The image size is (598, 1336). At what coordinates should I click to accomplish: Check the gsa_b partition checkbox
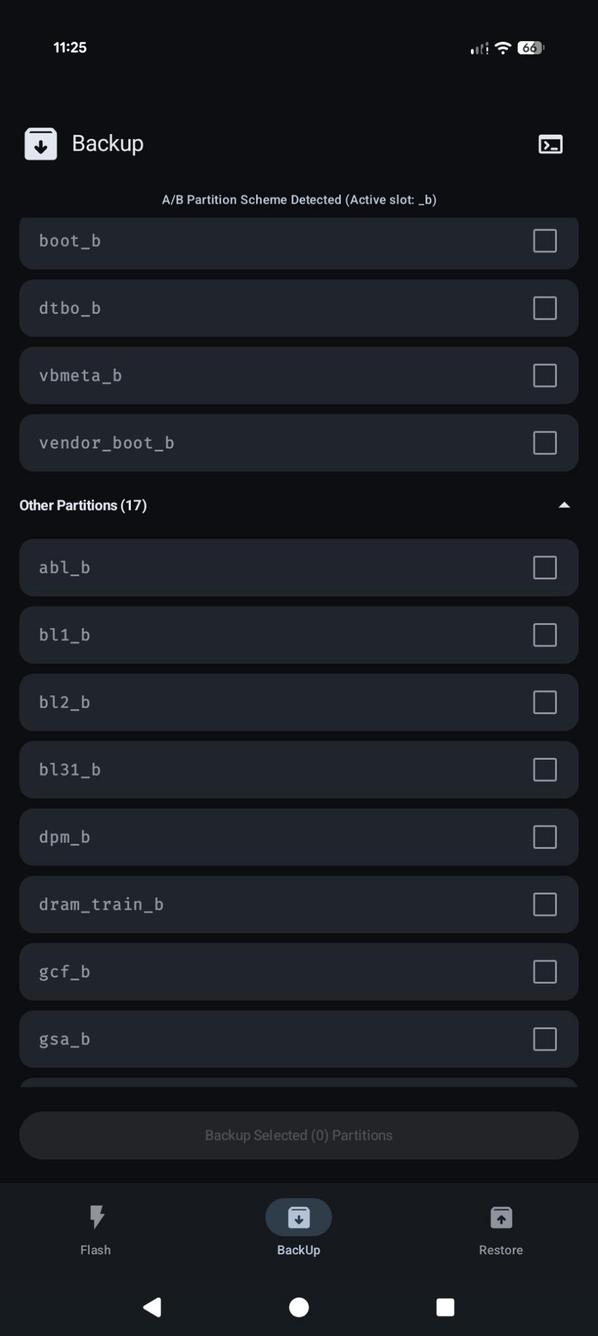point(544,1039)
